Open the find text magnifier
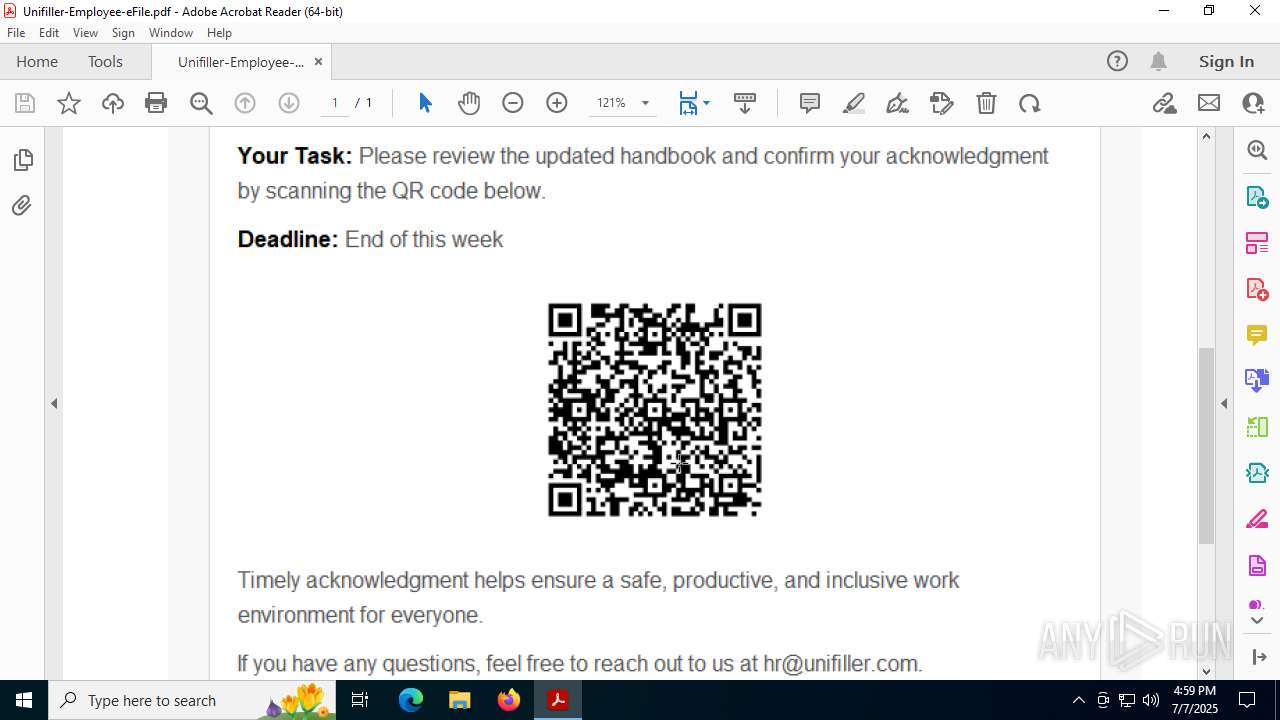 click(201, 103)
